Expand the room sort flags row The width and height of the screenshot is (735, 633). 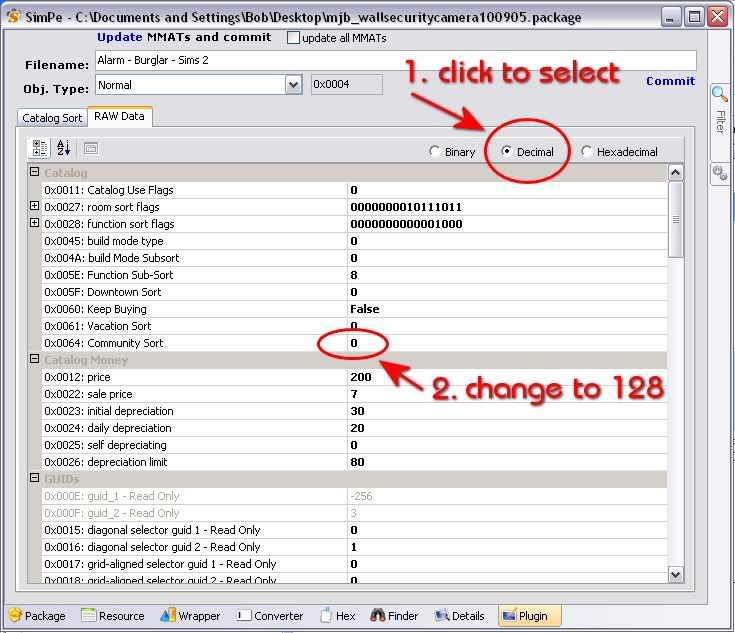coord(35,207)
